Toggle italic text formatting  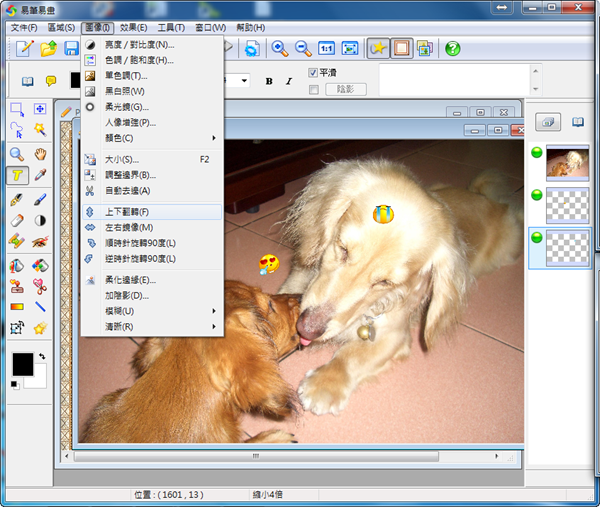click(289, 81)
